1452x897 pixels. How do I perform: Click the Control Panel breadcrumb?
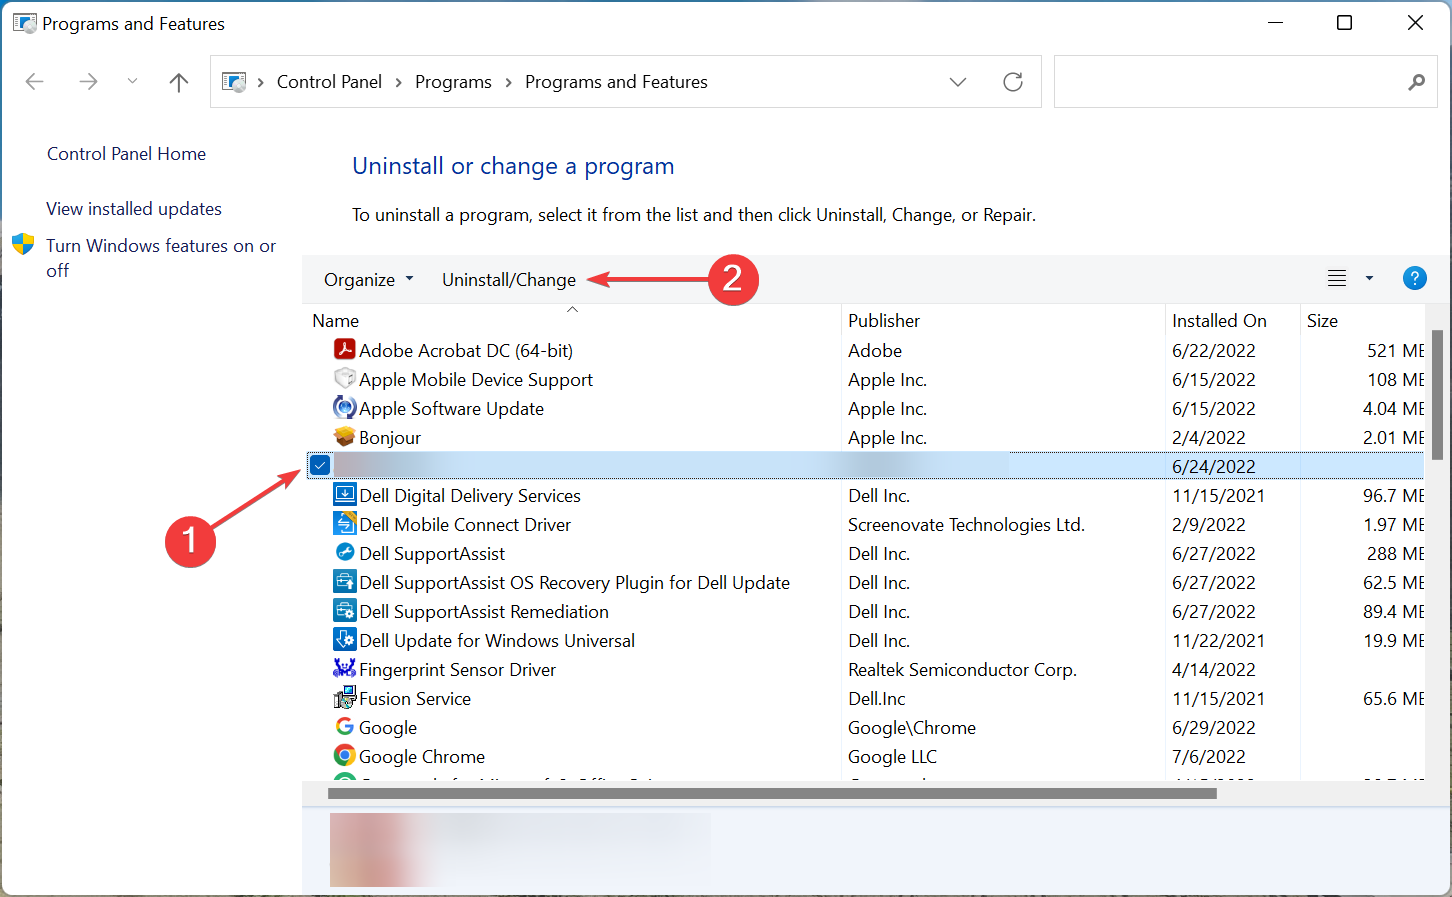click(329, 82)
